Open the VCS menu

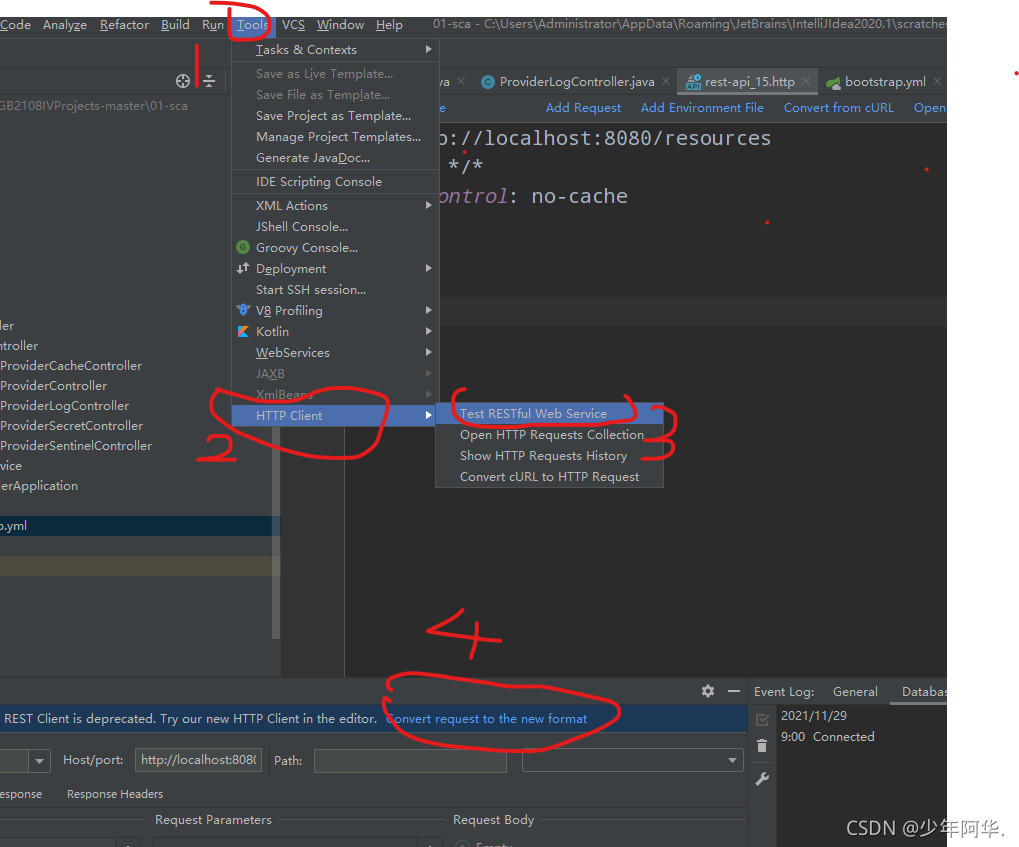pos(293,25)
